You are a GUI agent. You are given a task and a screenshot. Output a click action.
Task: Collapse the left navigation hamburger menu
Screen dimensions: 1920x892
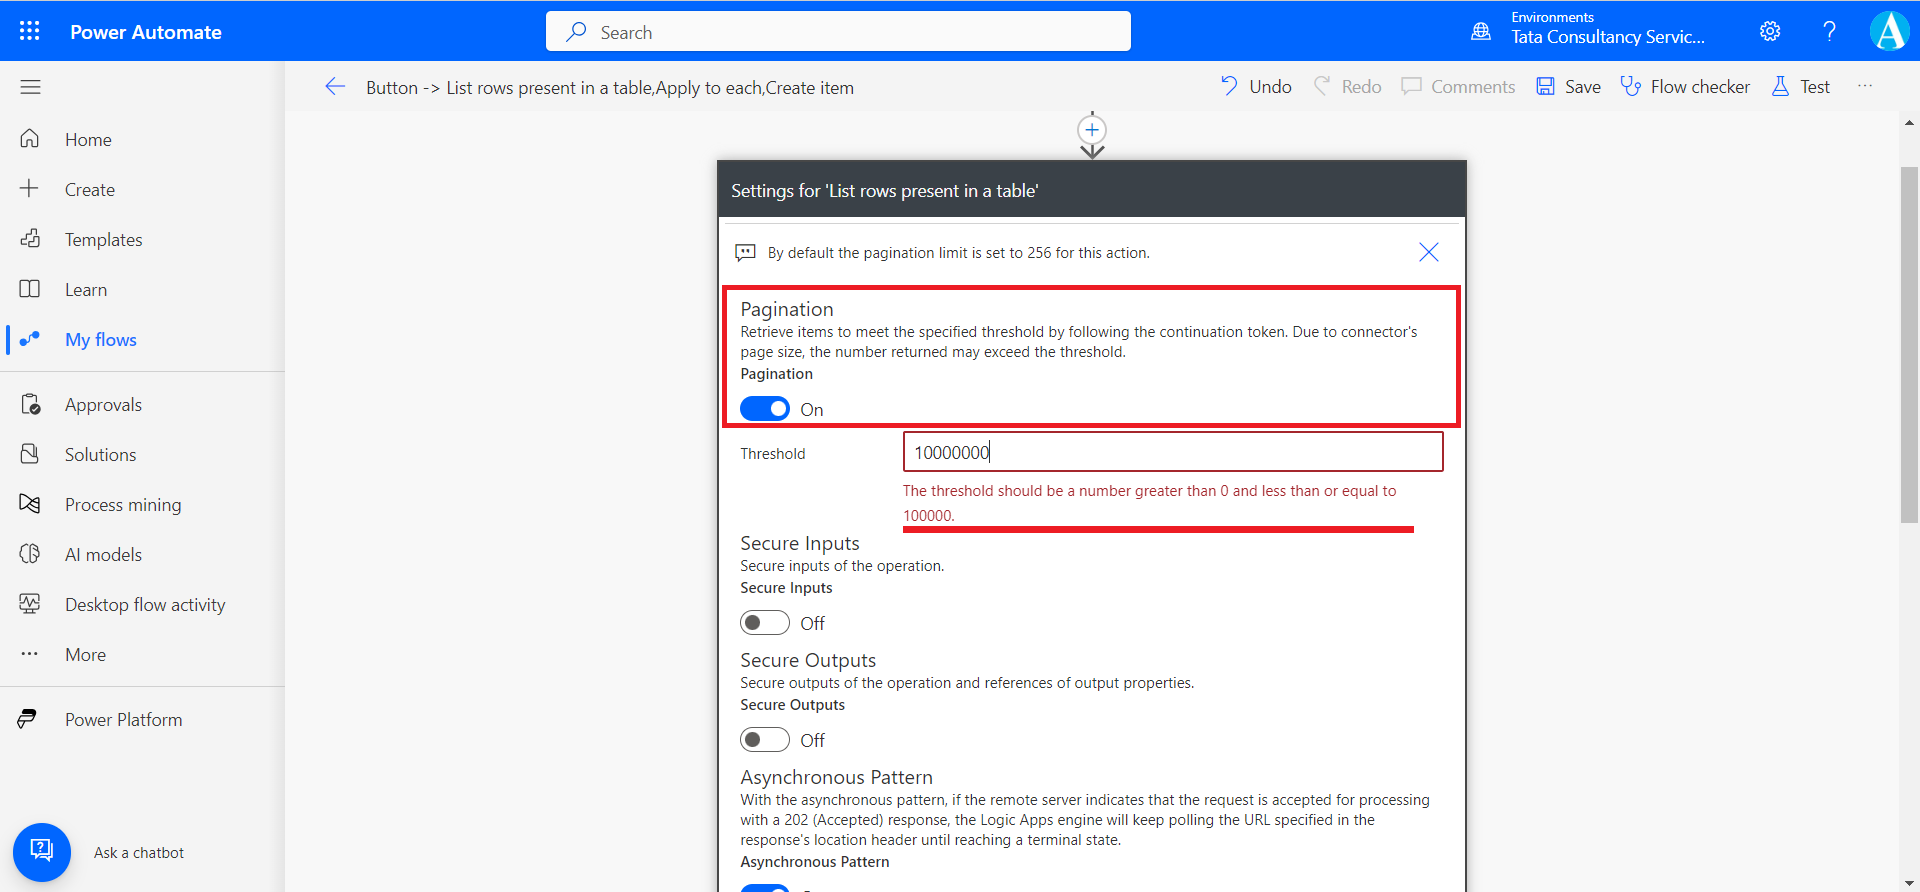coord(30,87)
